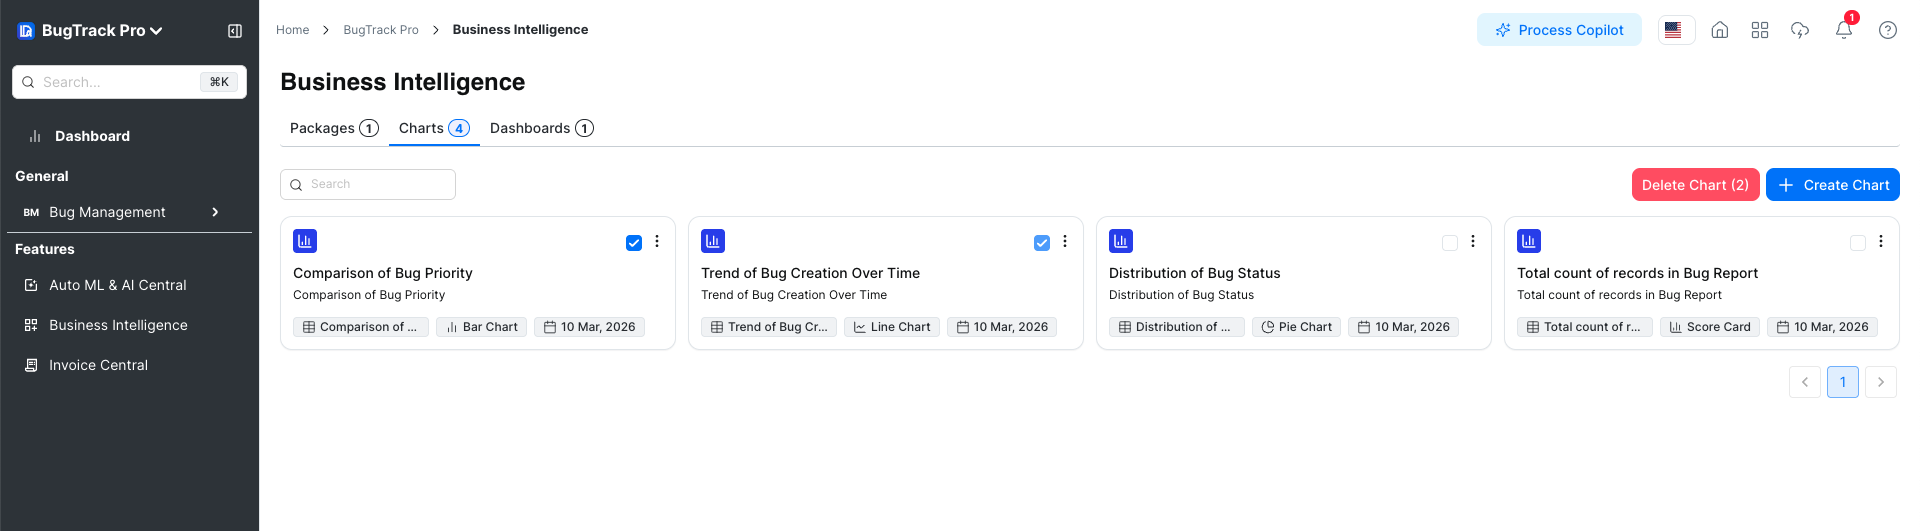1920x531 pixels.
Task: Click the cloud upload icon
Action: coord(1799,30)
